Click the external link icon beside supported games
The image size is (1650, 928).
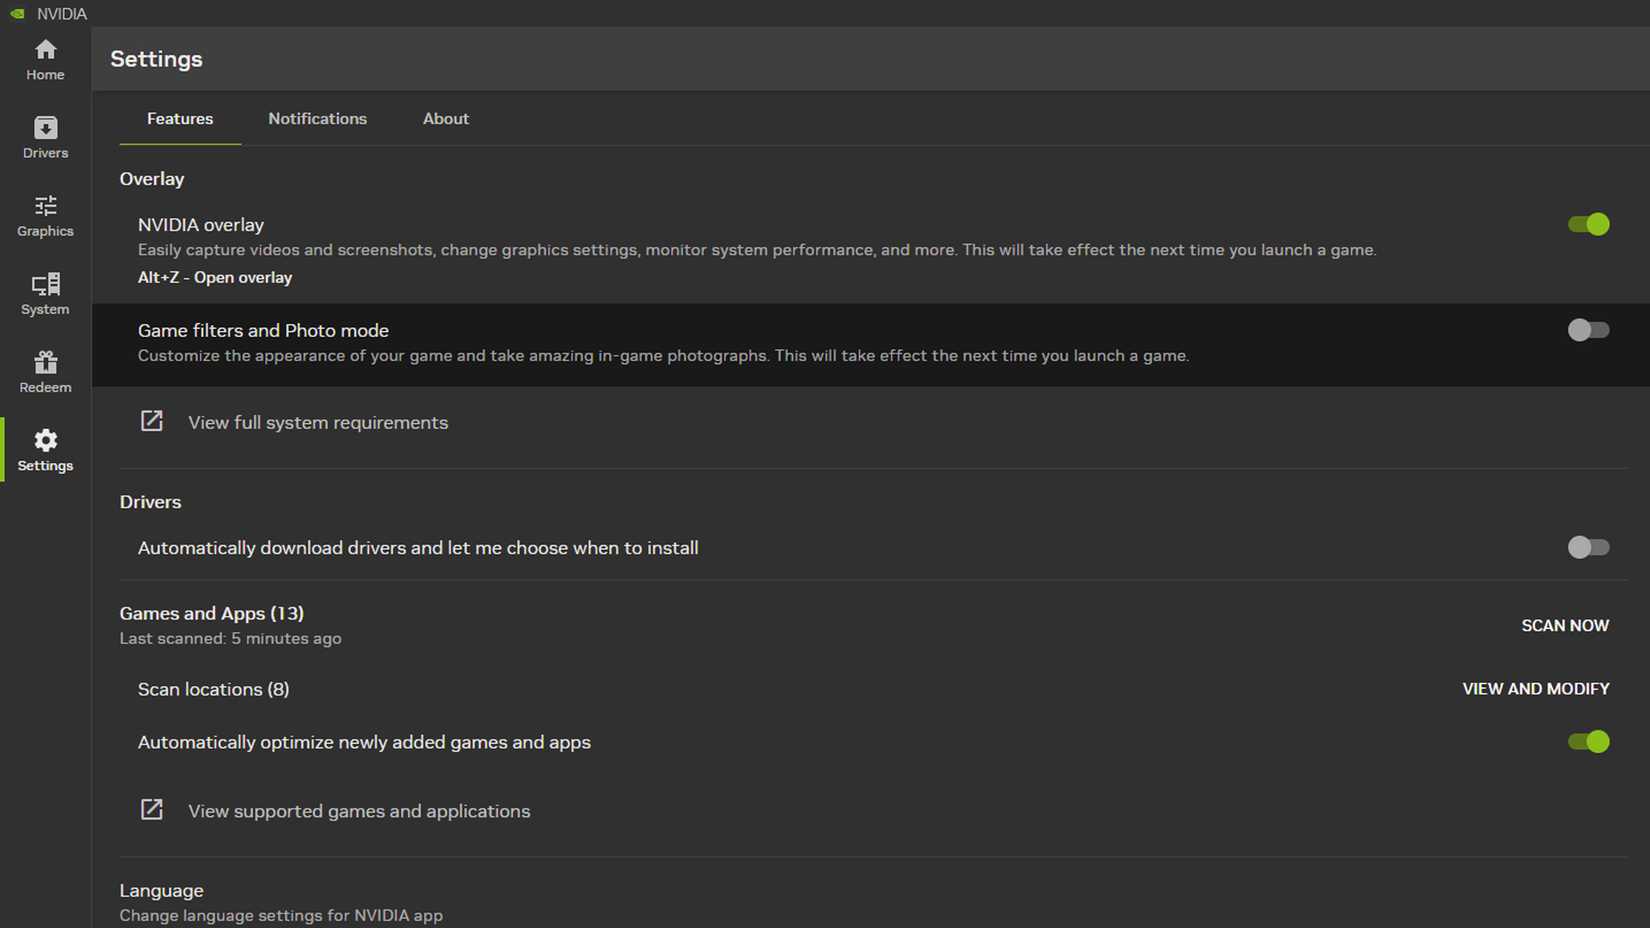pyautogui.click(x=151, y=809)
